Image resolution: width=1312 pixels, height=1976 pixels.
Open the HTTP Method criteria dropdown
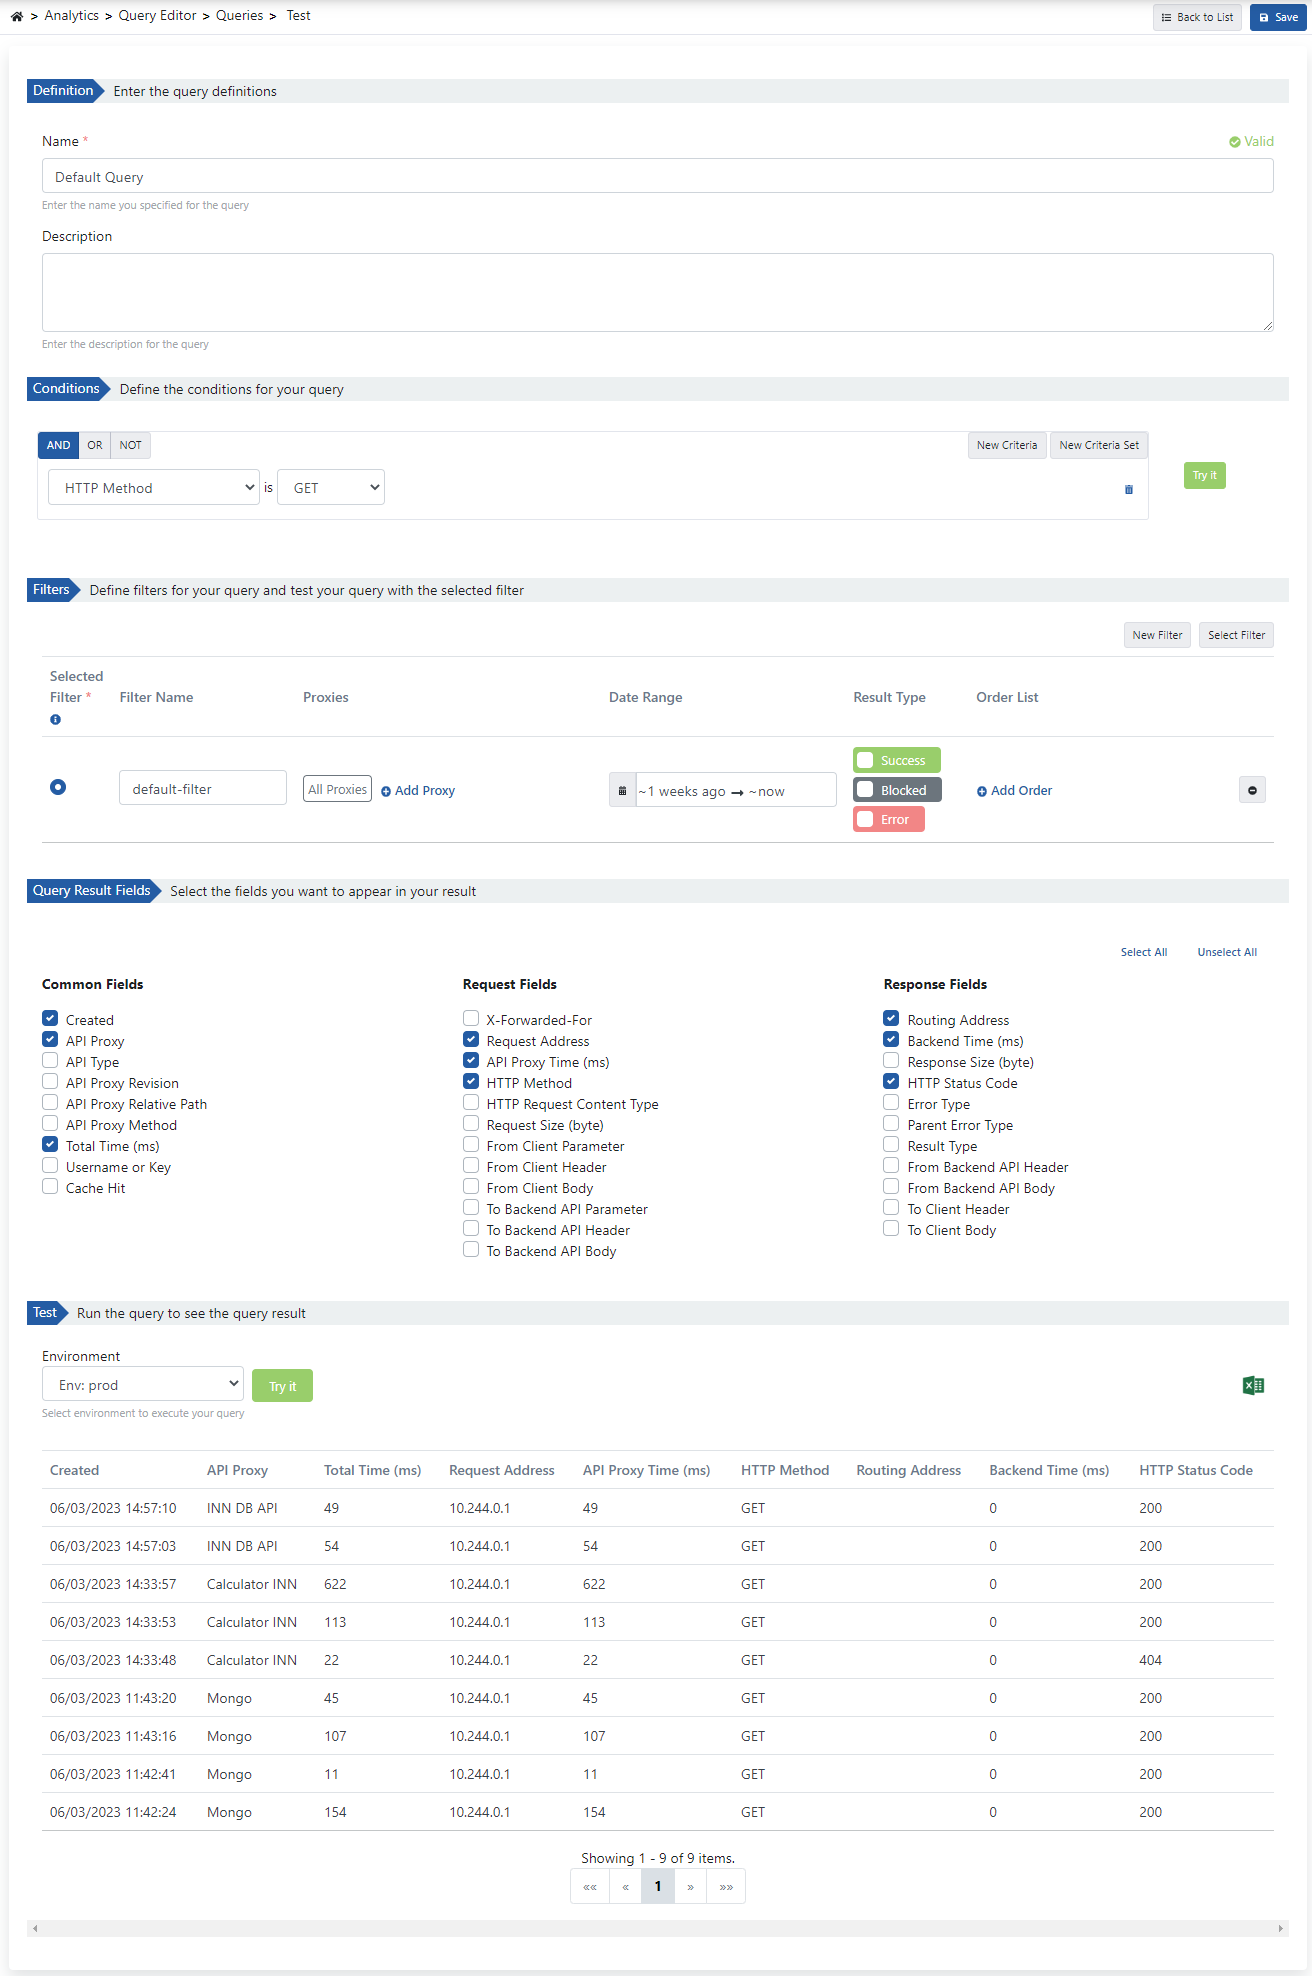[154, 488]
